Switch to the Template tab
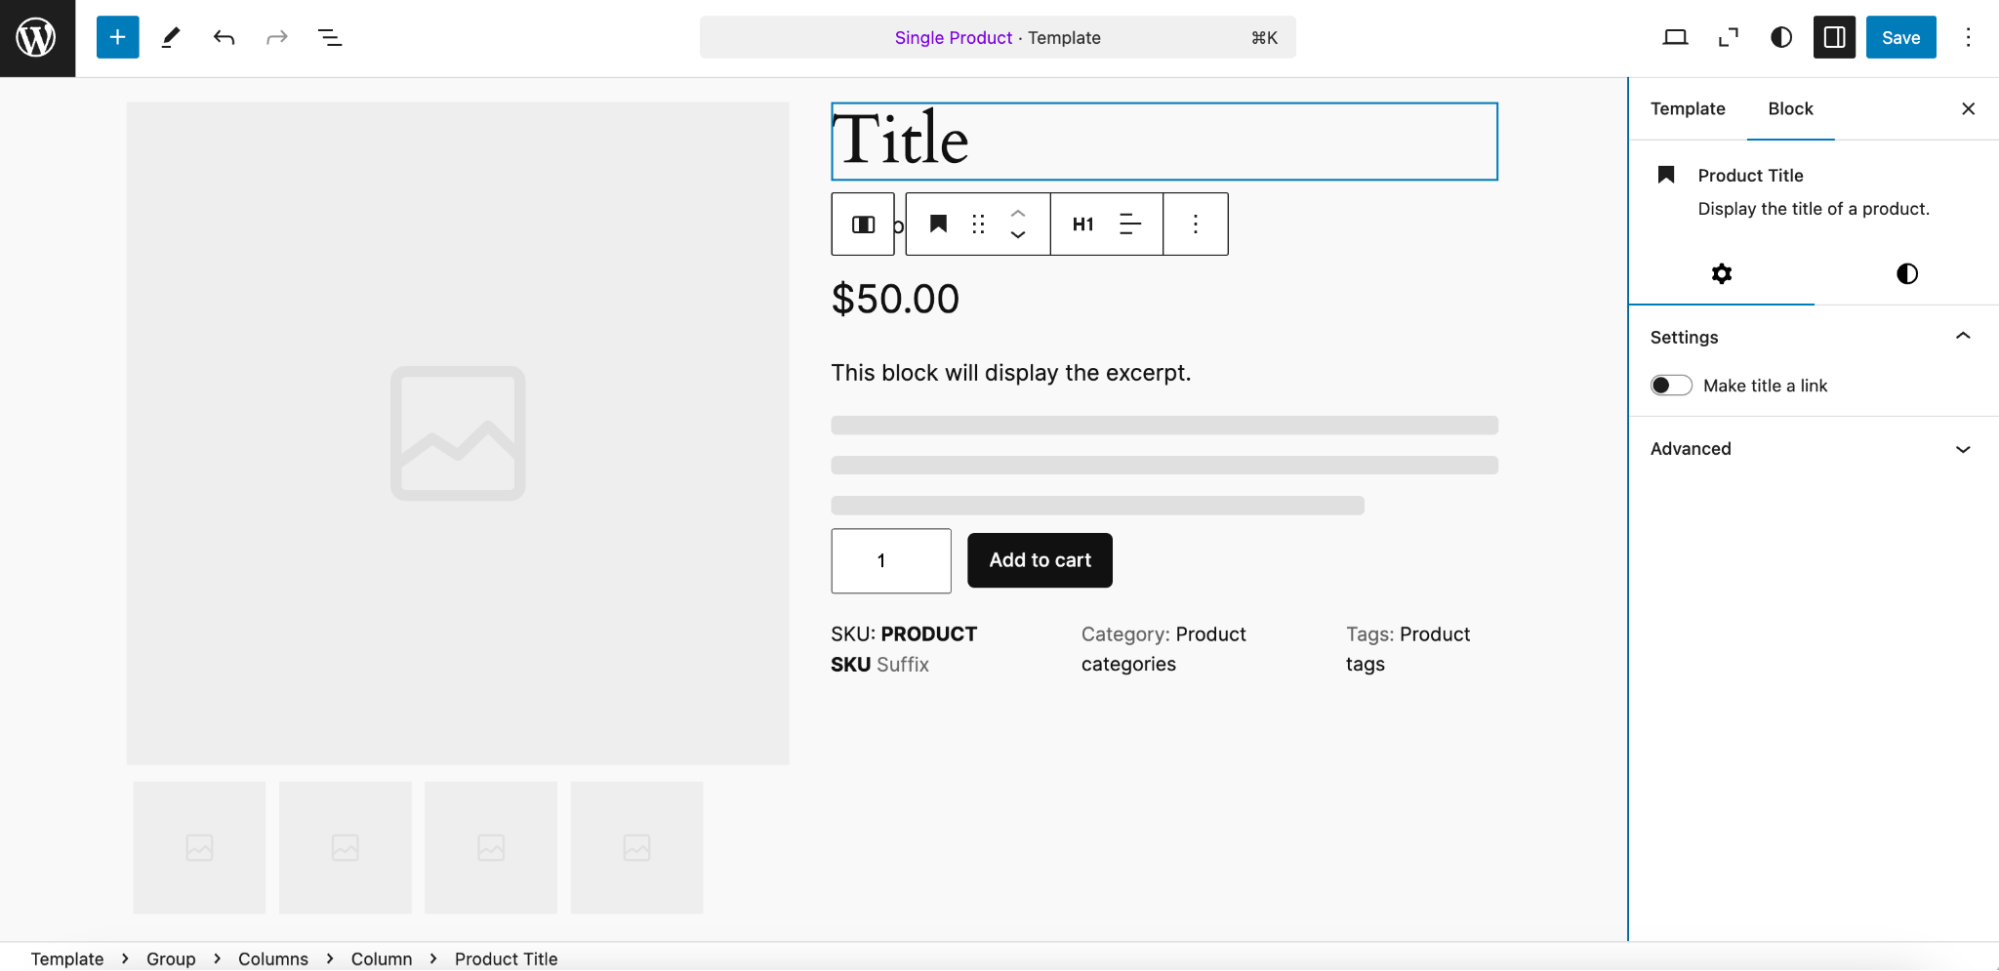The image size is (1999, 971). pyautogui.click(x=1687, y=109)
